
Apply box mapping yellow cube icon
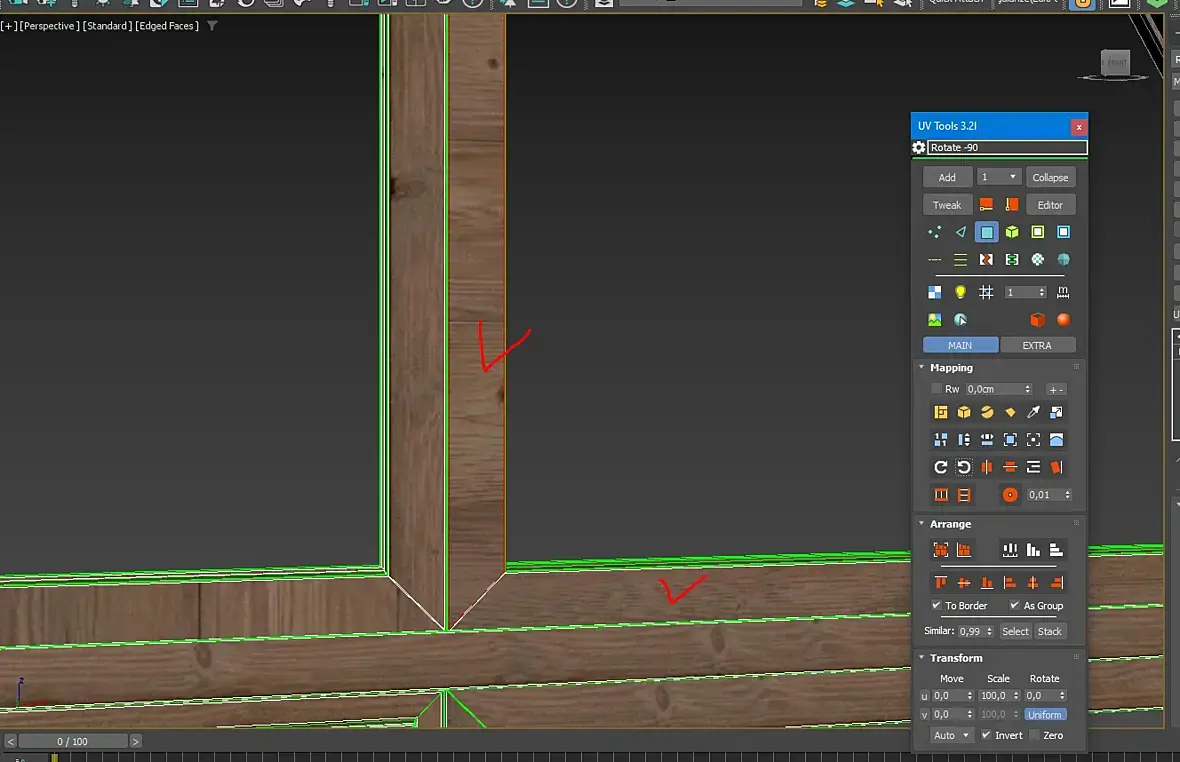click(x=964, y=412)
